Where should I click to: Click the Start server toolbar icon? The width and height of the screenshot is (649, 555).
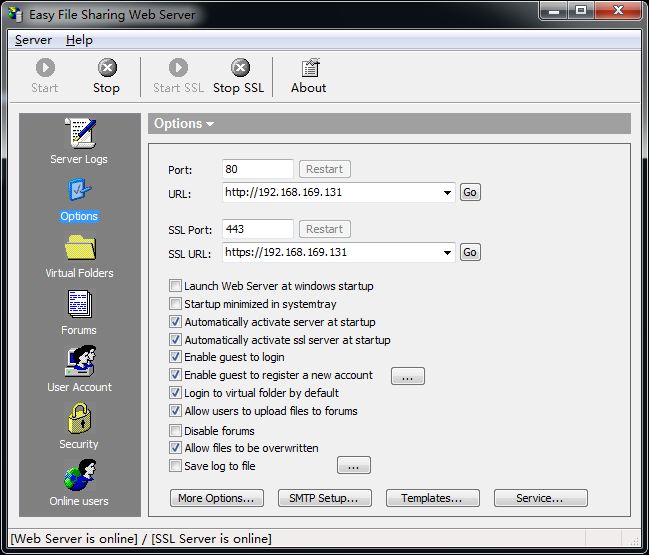(x=45, y=67)
